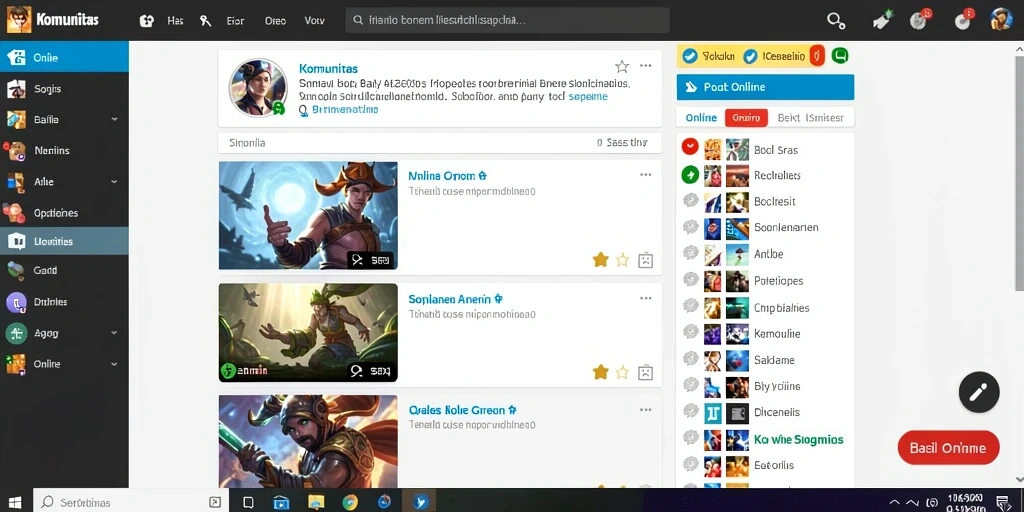Open the Oreo top menu item
Viewport: 1024px width, 512px height.
point(275,21)
